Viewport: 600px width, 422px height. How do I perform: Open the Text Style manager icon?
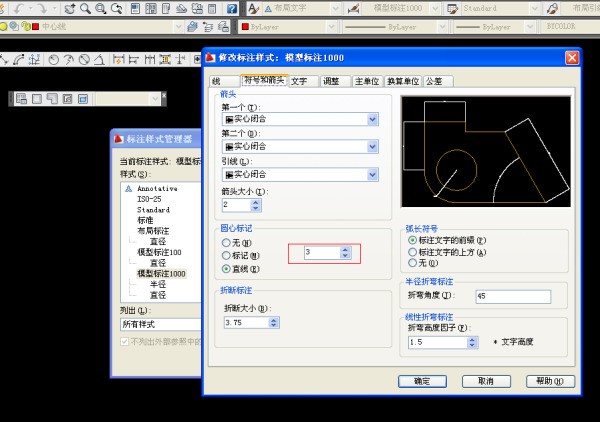point(253,8)
